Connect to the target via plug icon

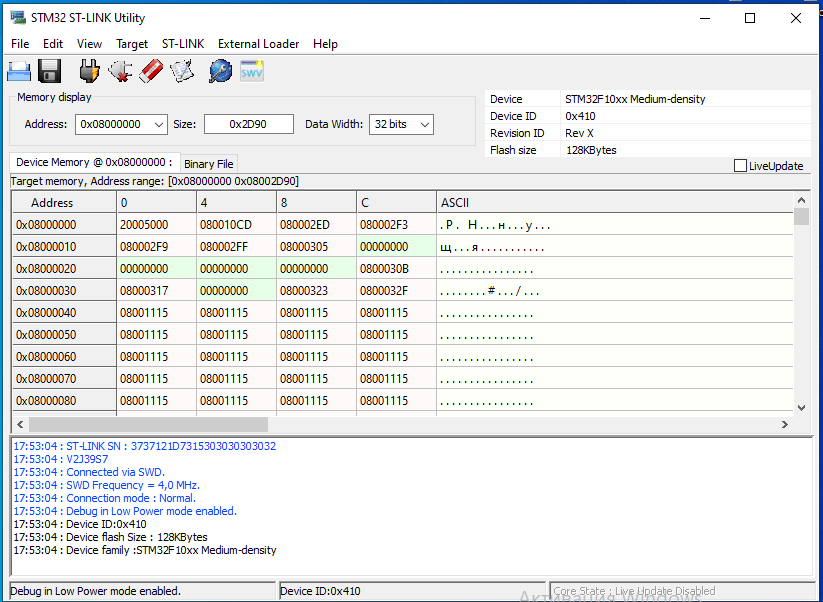click(x=89, y=71)
